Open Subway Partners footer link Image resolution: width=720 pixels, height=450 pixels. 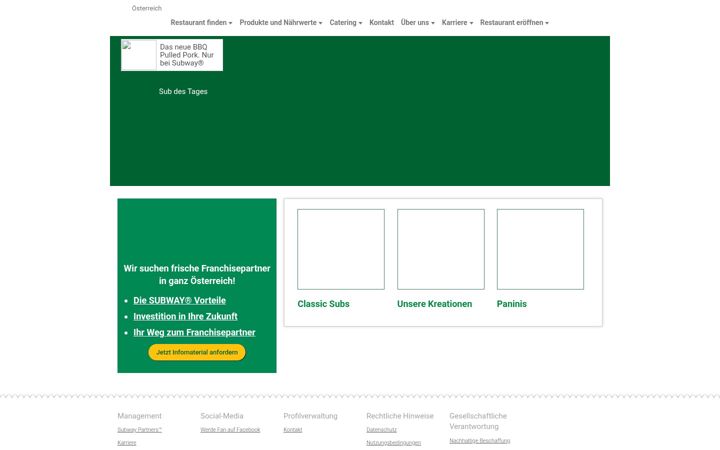click(x=140, y=430)
